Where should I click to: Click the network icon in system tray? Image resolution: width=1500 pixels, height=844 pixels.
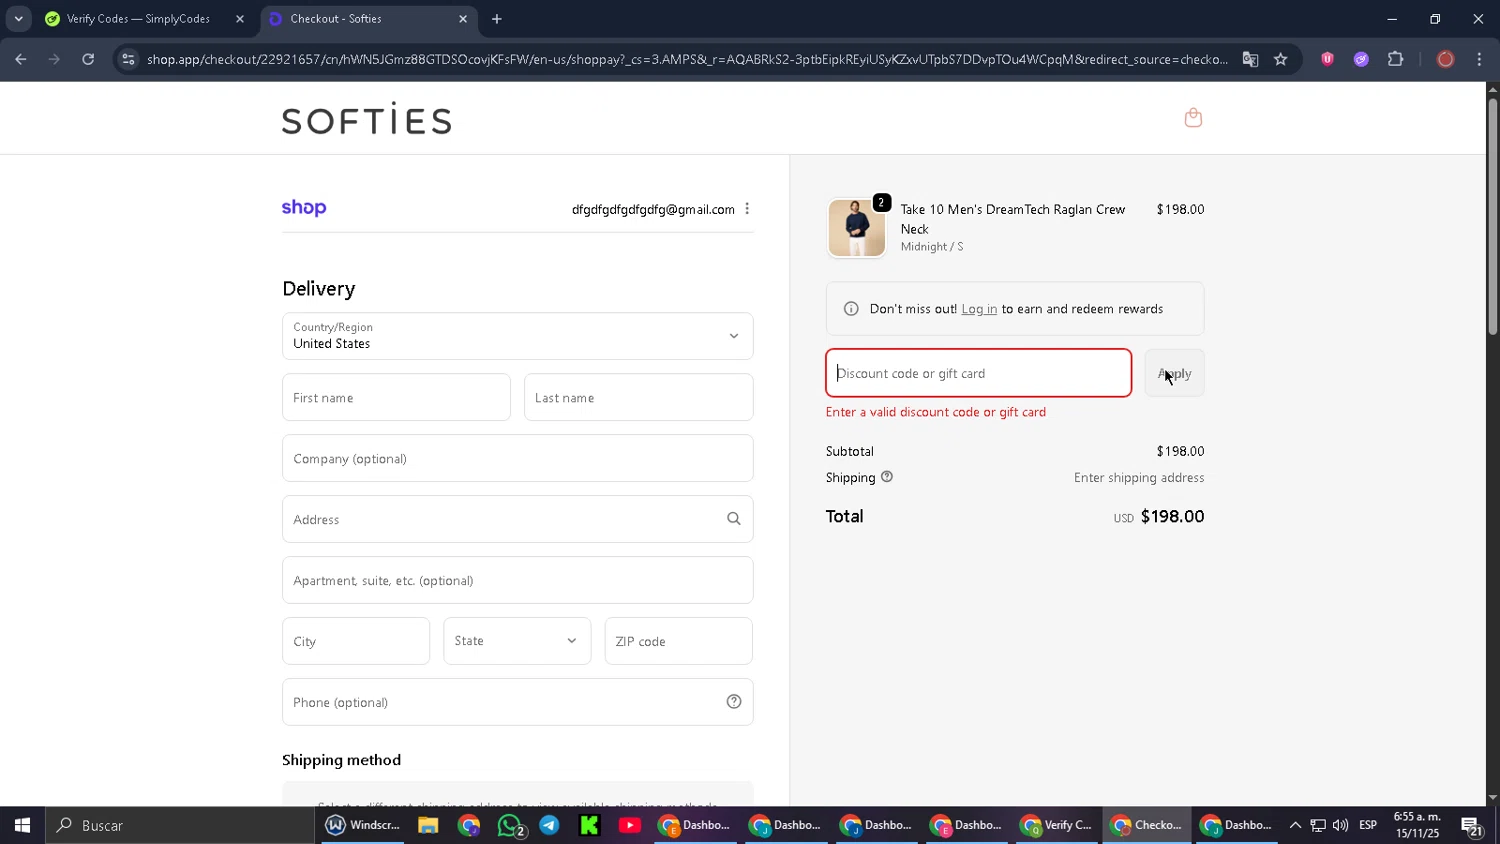(1318, 825)
